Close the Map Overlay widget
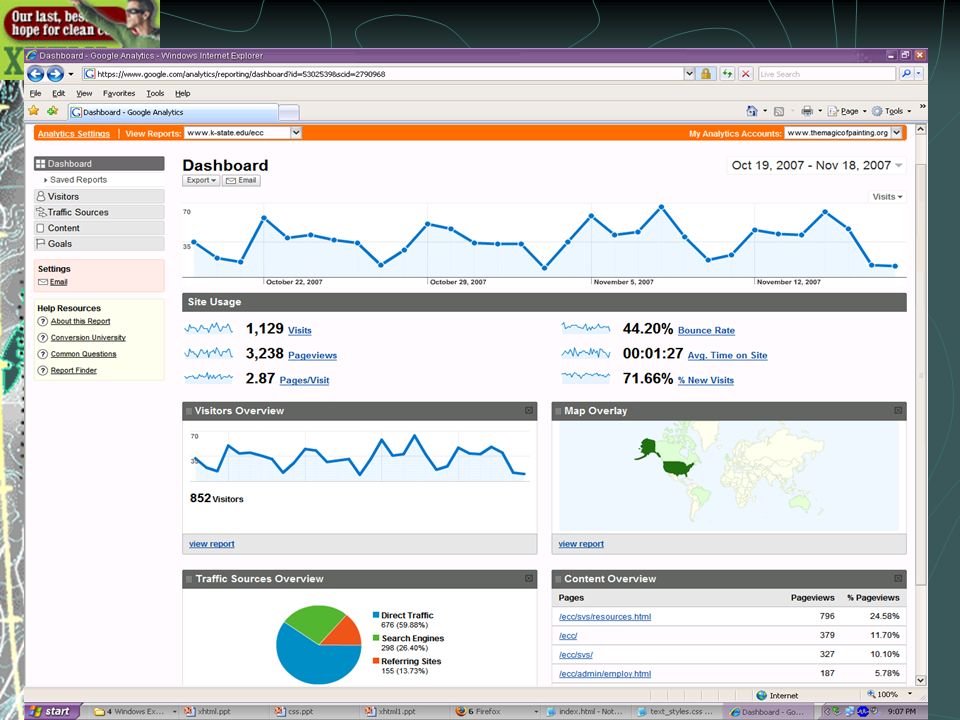 (x=898, y=410)
